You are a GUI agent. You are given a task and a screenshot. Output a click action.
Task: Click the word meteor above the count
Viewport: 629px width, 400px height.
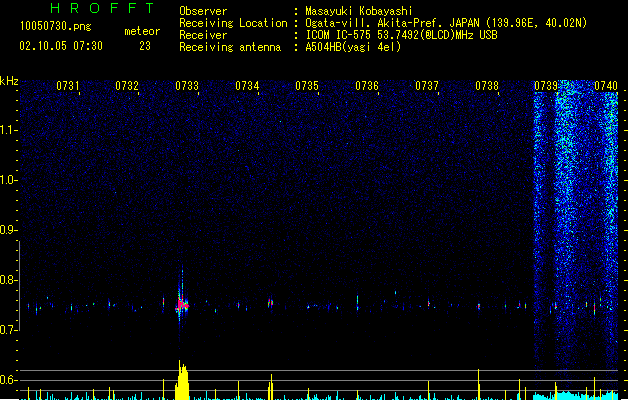click(142, 31)
